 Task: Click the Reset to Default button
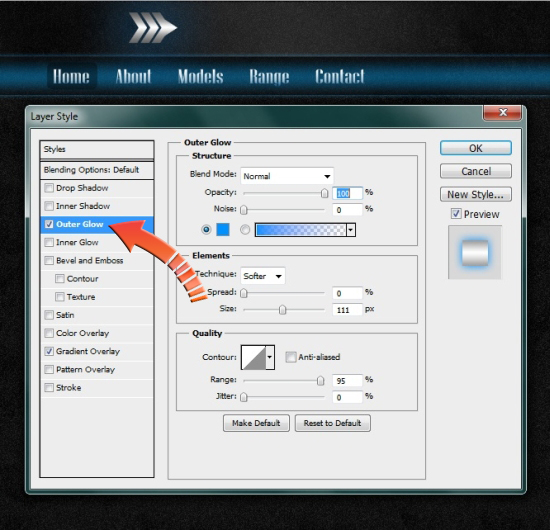[333, 423]
